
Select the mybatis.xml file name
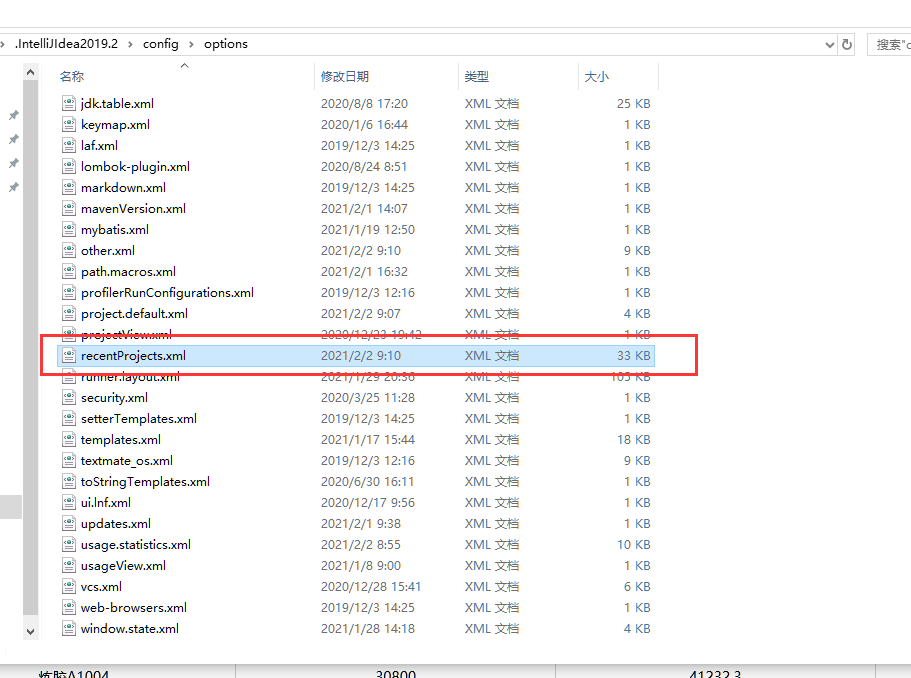point(114,229)
